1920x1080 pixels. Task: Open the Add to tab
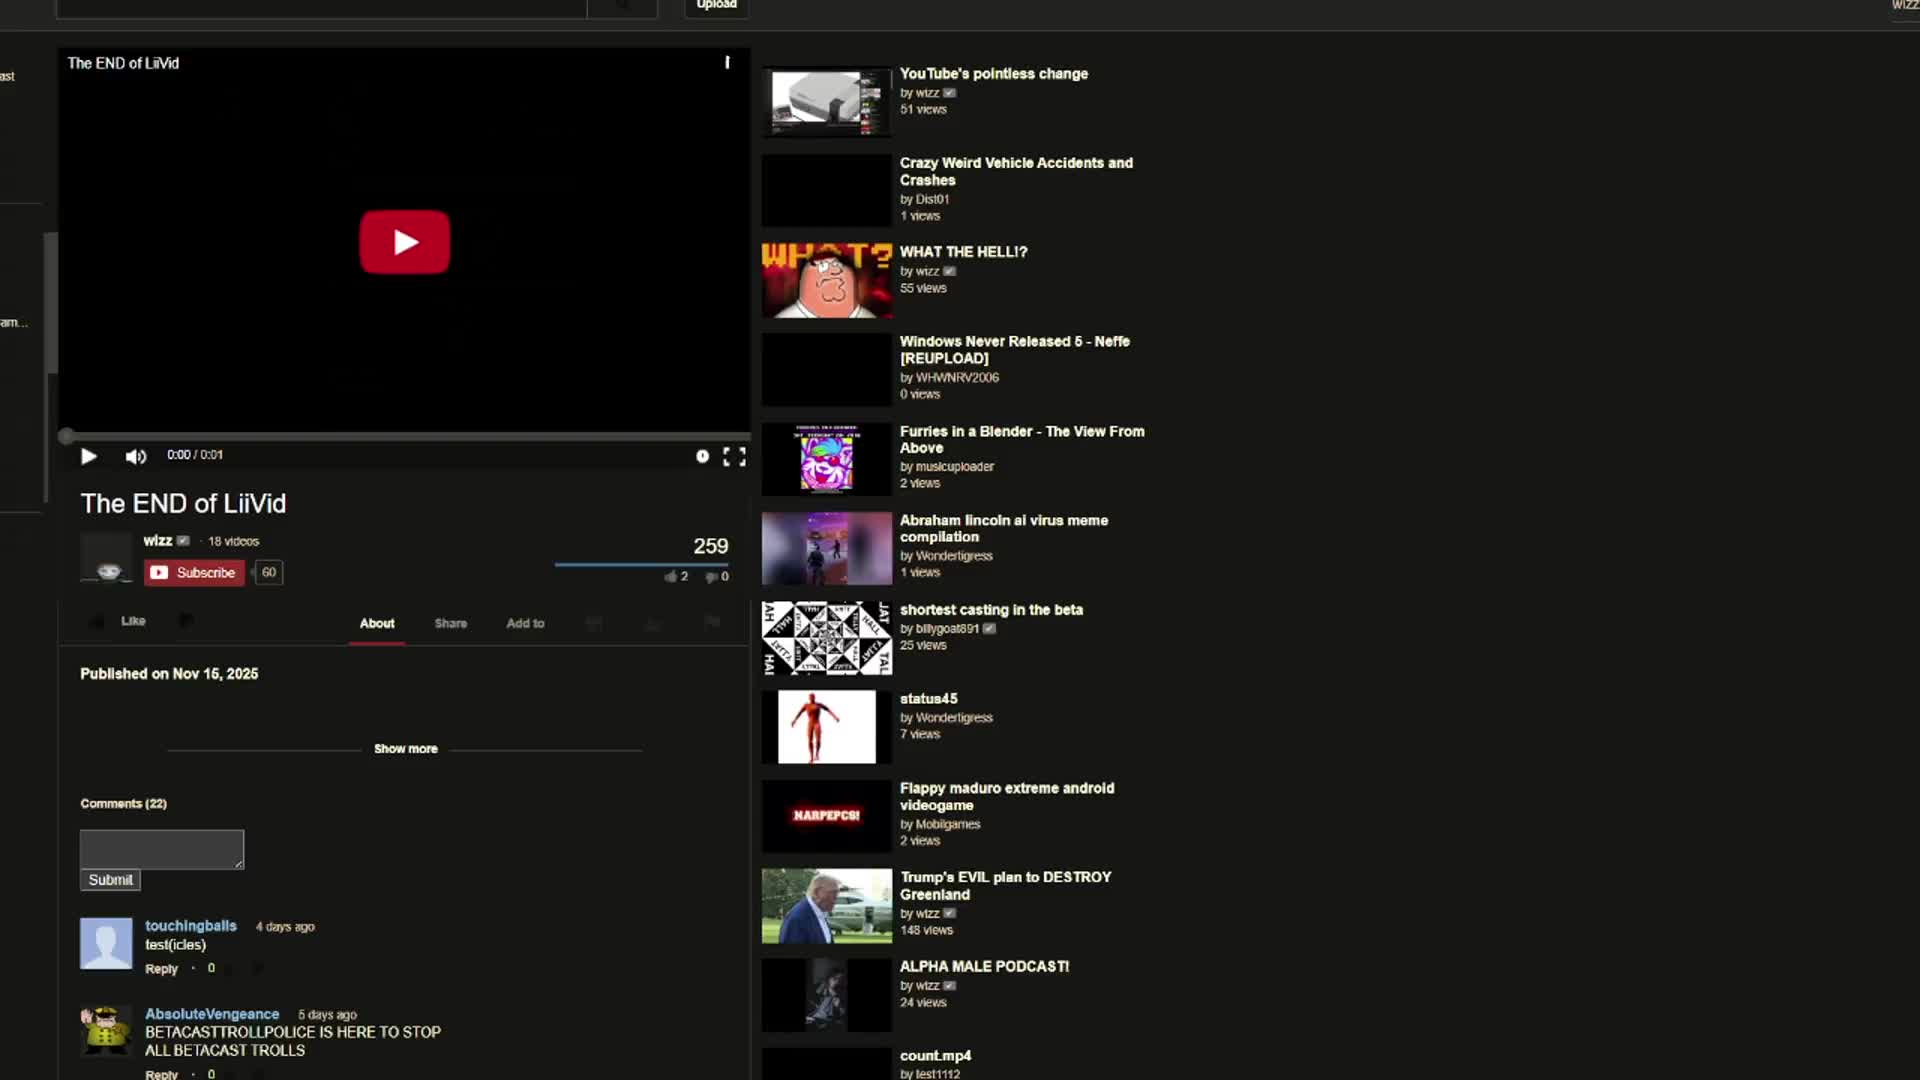tap(525, 623)
